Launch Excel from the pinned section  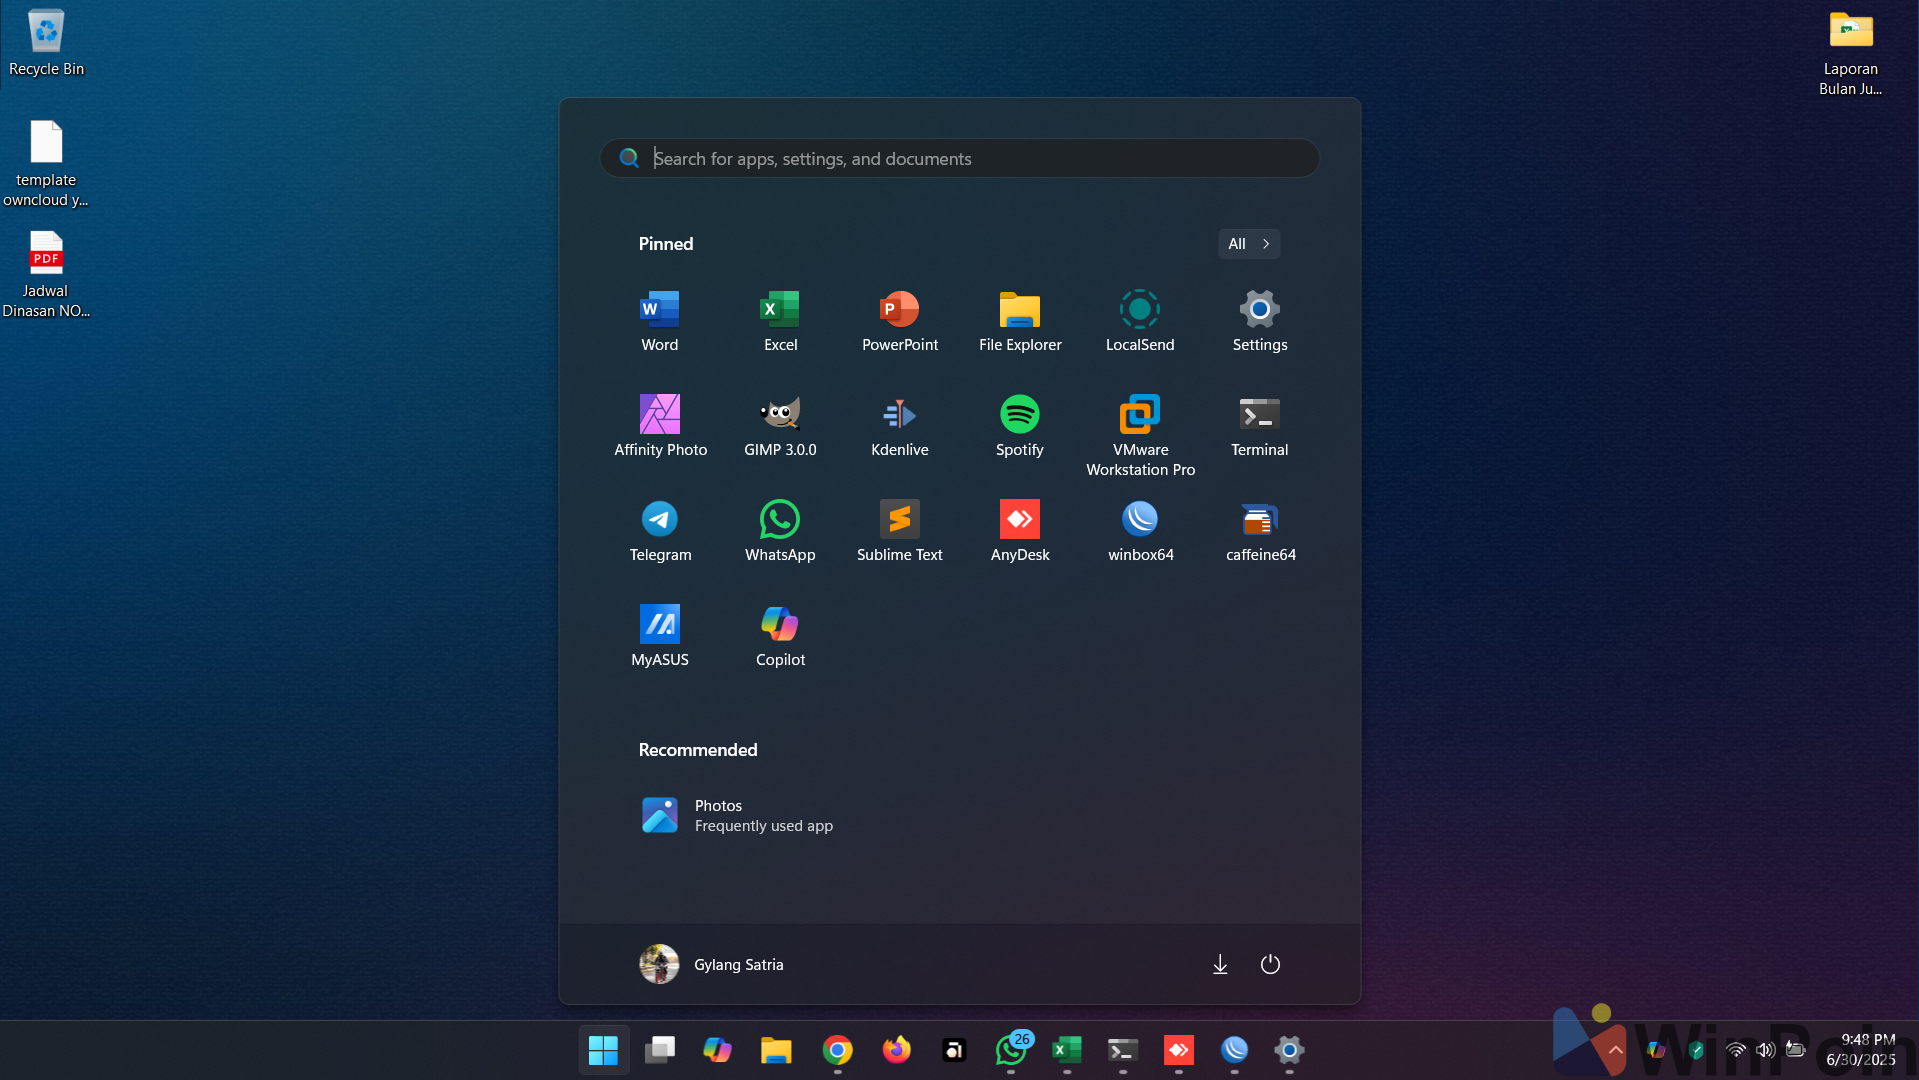[780, 322]
